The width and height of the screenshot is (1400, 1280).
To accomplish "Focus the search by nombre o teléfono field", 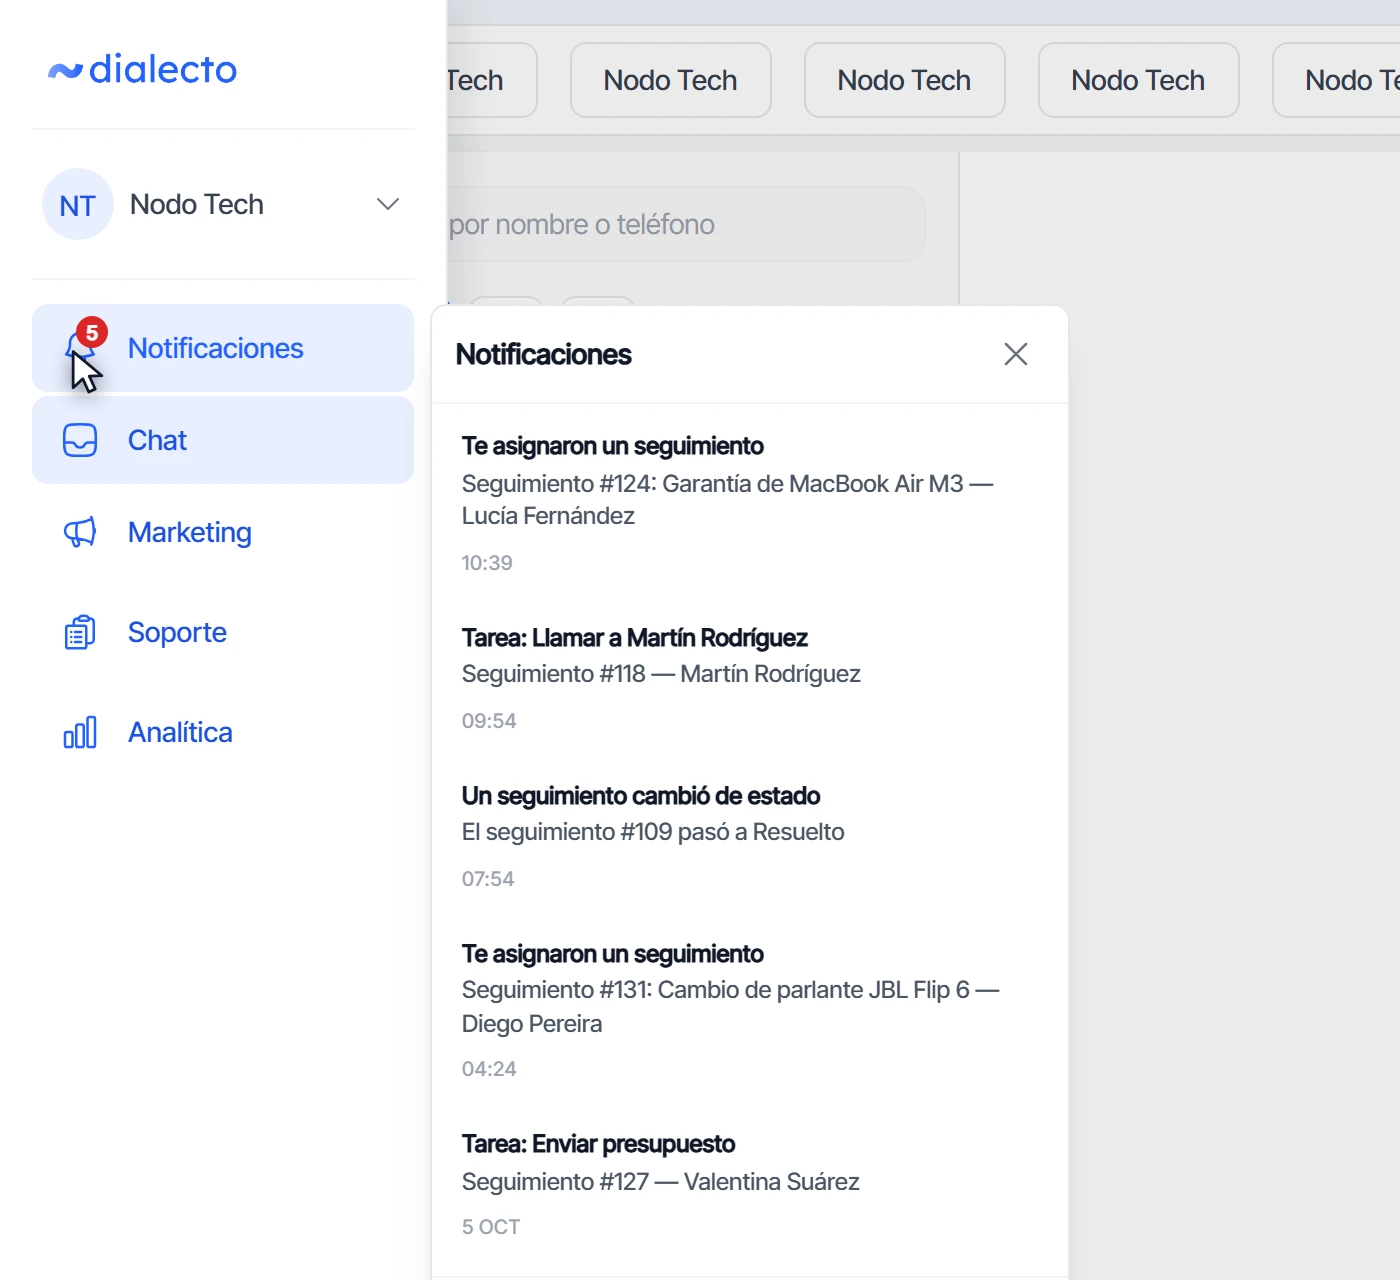I will coord(686,224).
